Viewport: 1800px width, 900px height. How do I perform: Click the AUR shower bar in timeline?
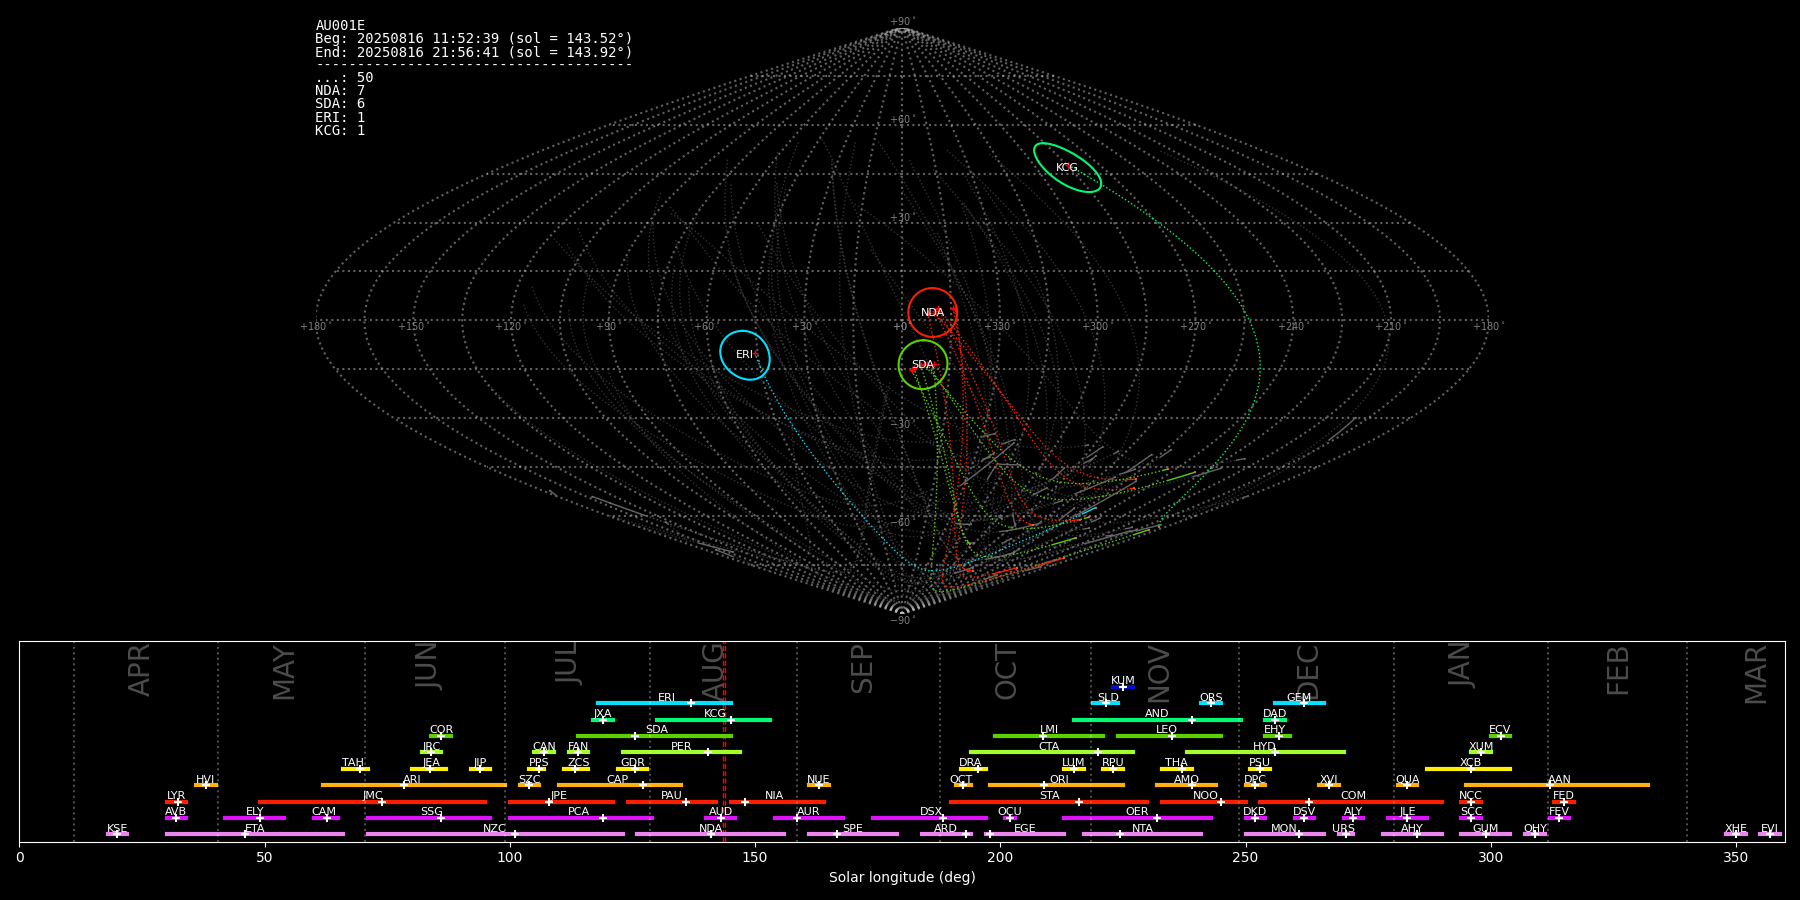(x=808, y=818)
